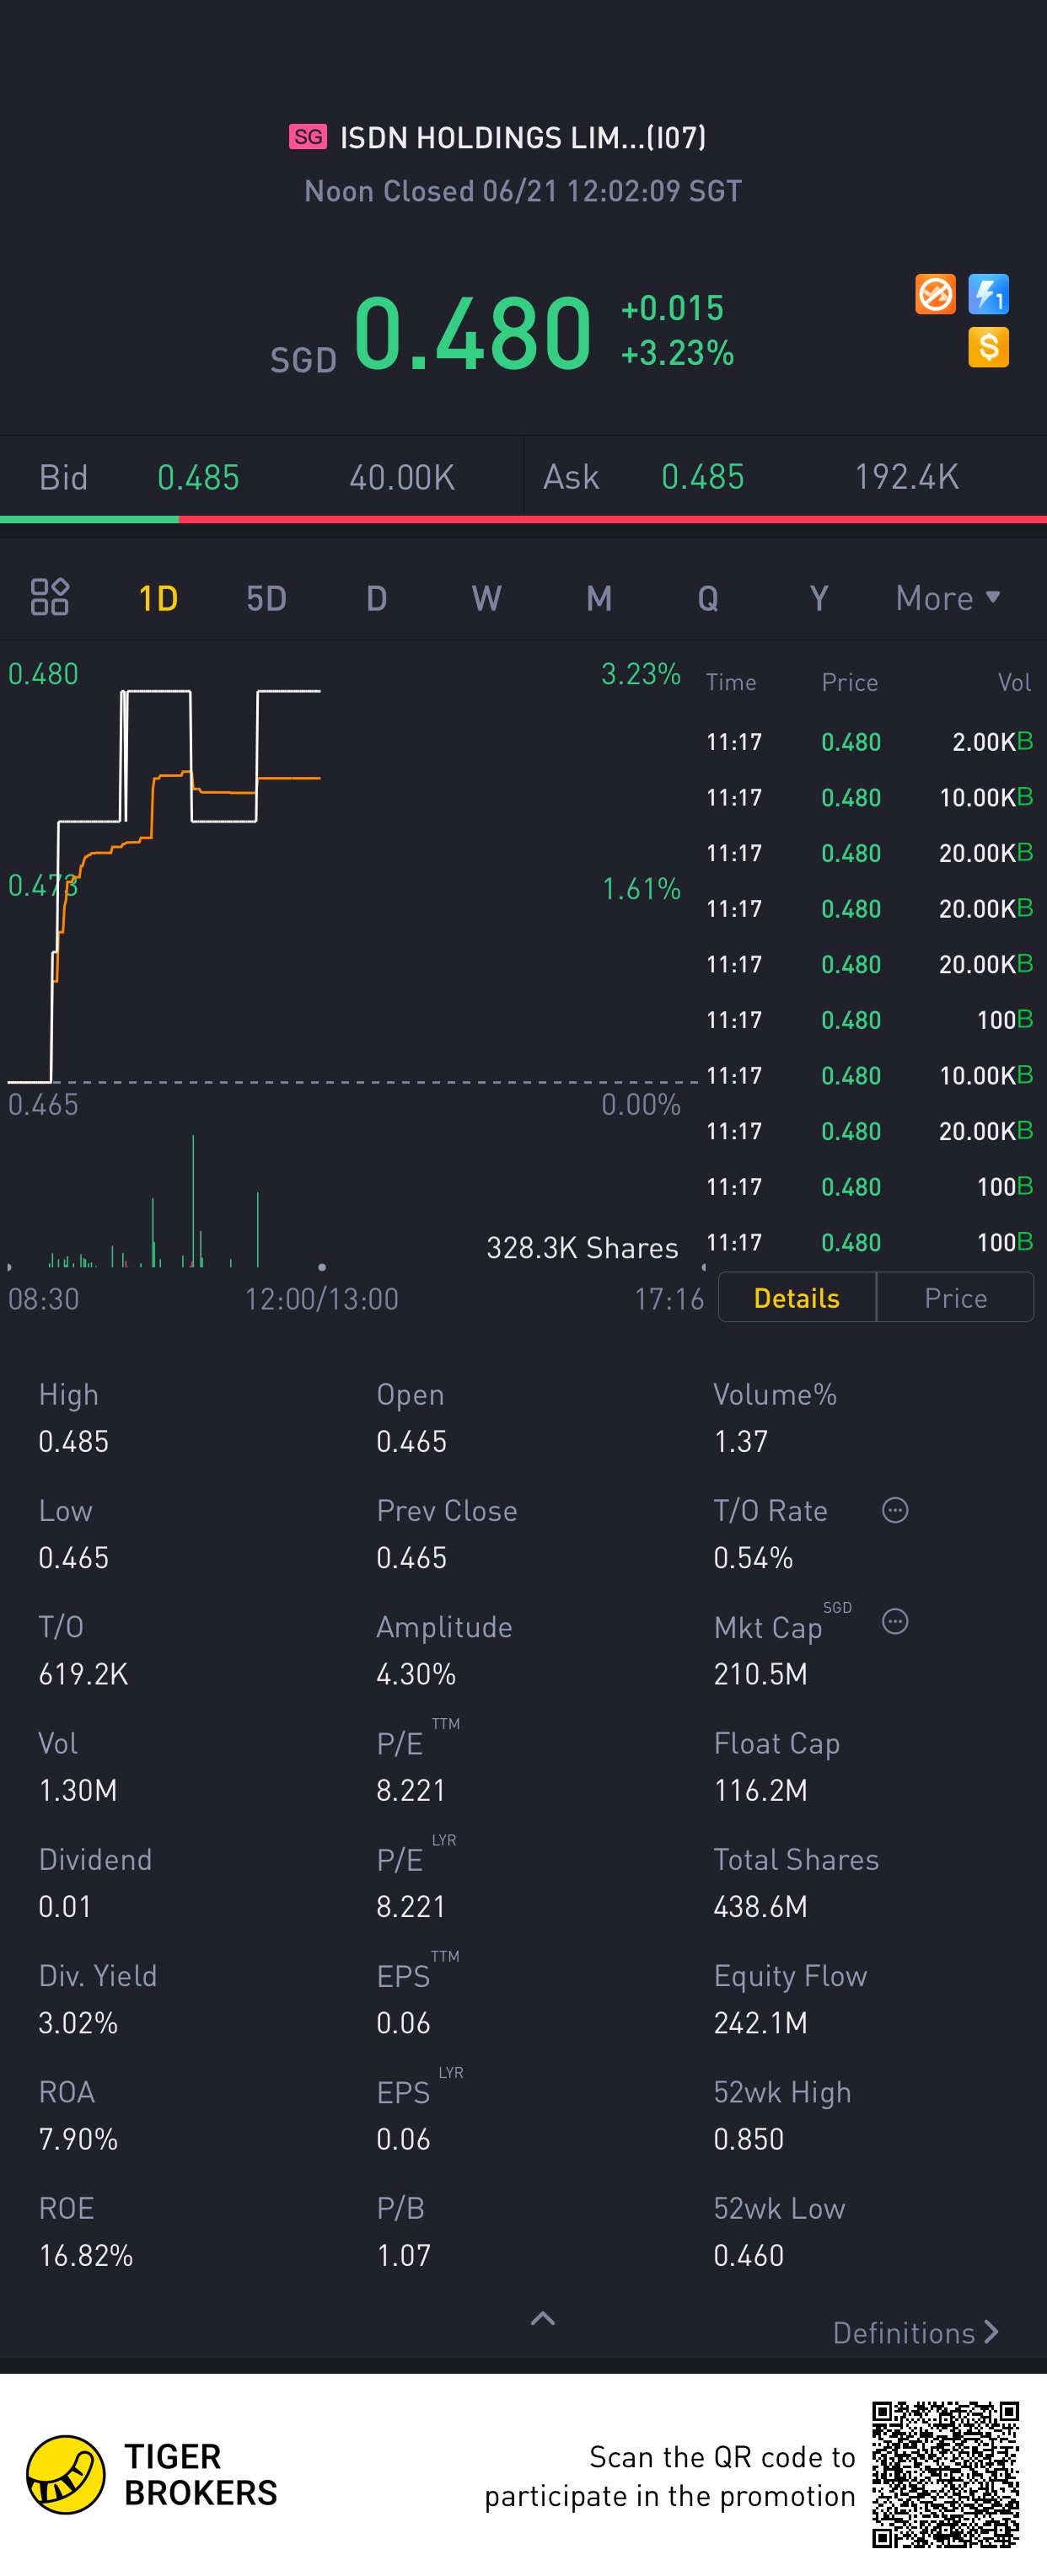This screenshot has height=2576, width=1047.
Task: Tap the Tiger Brokers logo
Action: point(151,2475)
